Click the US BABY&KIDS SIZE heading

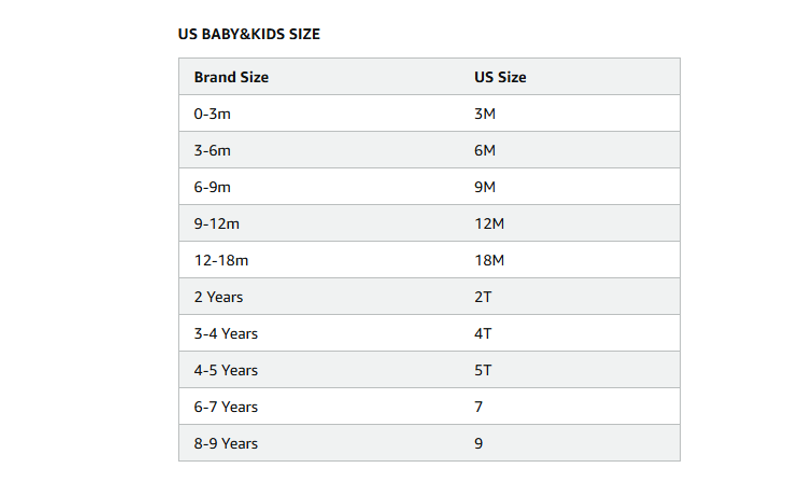click(x=249, y=34)
